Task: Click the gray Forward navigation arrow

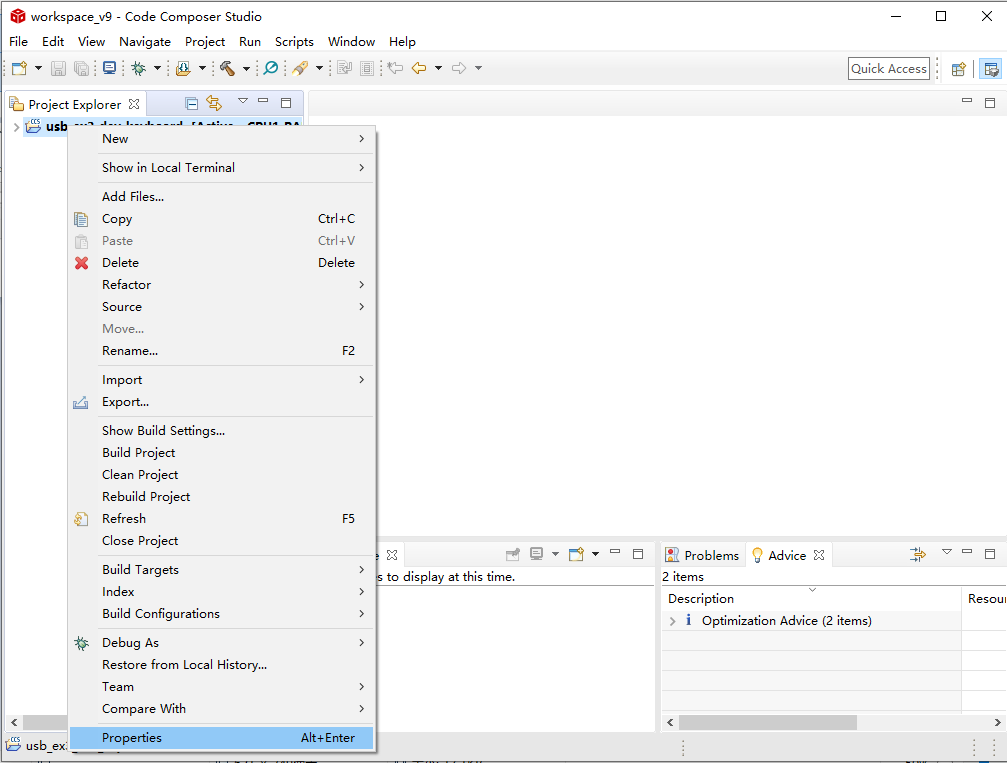Action: click(x=459, y=68)
